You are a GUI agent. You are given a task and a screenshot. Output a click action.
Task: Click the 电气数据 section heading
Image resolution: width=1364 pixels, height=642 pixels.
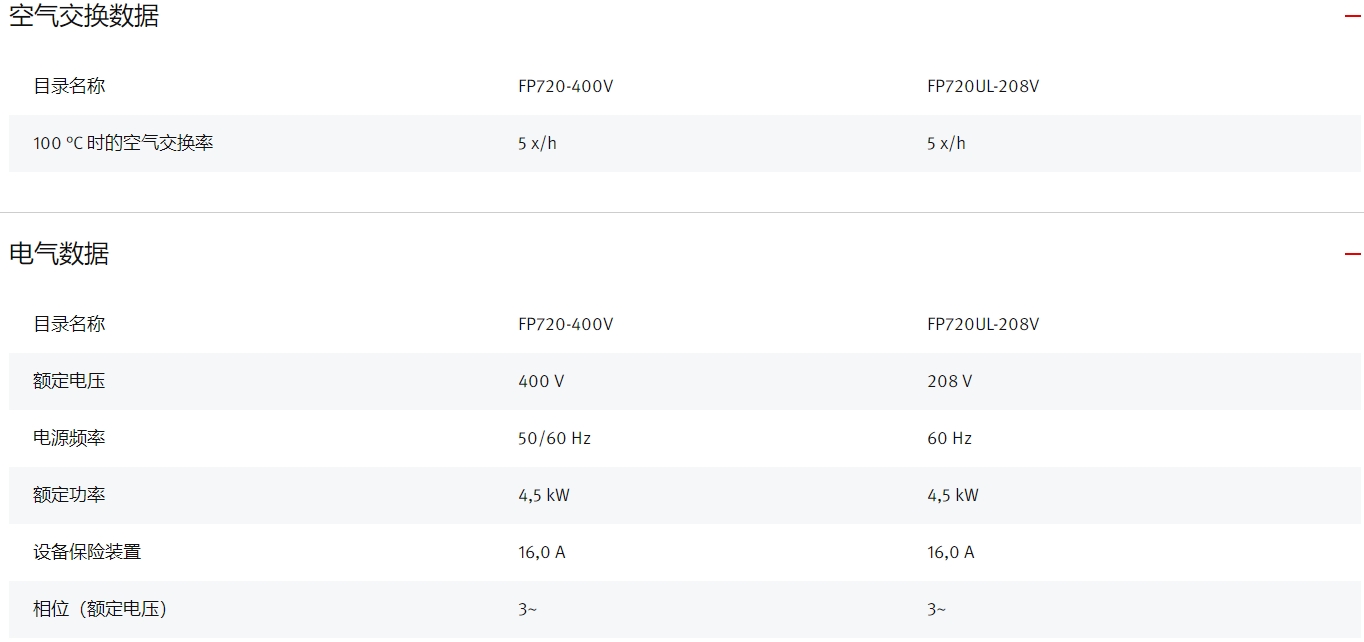(59, 254)
